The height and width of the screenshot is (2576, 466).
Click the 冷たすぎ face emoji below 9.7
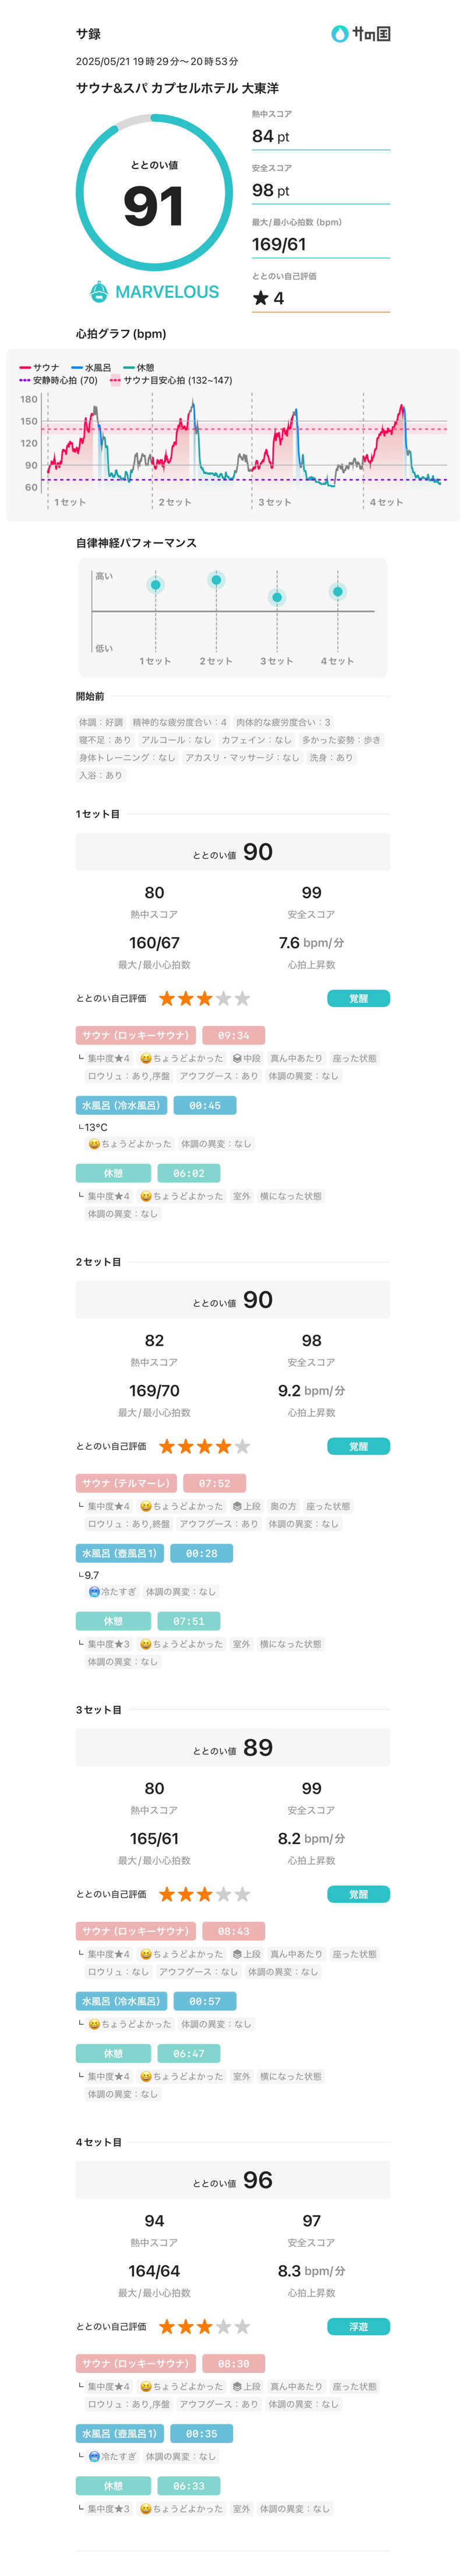point(94,1591)
